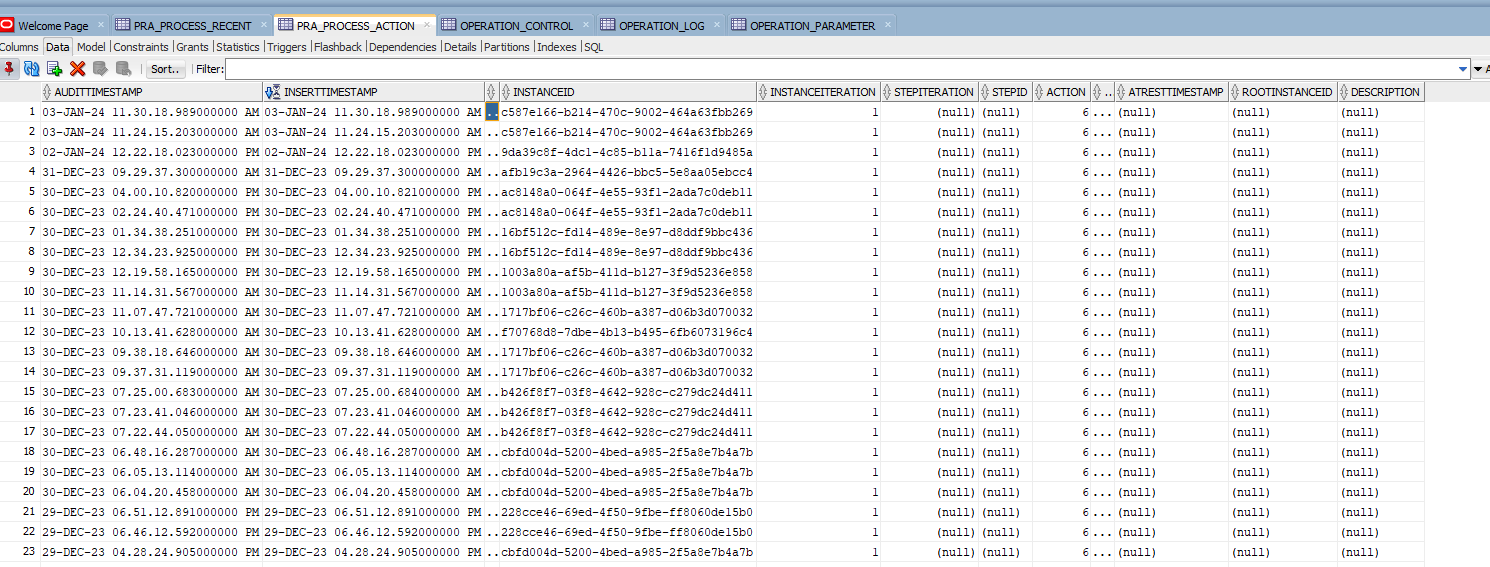Click the sort handle icon in INSTANCEID header
Screen dimensions: 1490x567
[x=506, y=92]
